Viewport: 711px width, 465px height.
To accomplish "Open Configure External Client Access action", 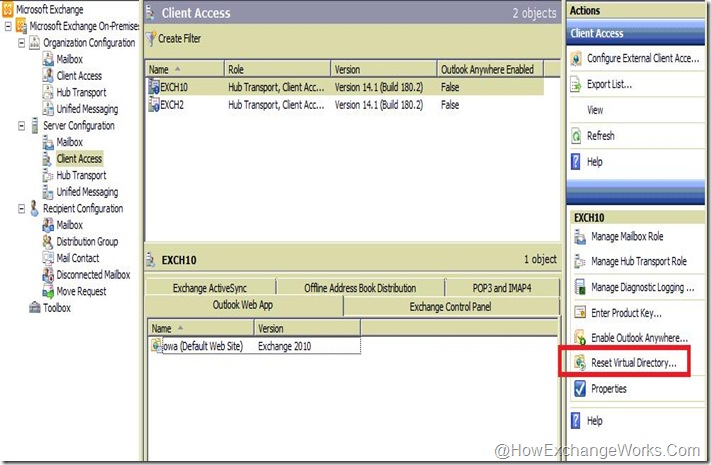I will [x=643, y=58].
